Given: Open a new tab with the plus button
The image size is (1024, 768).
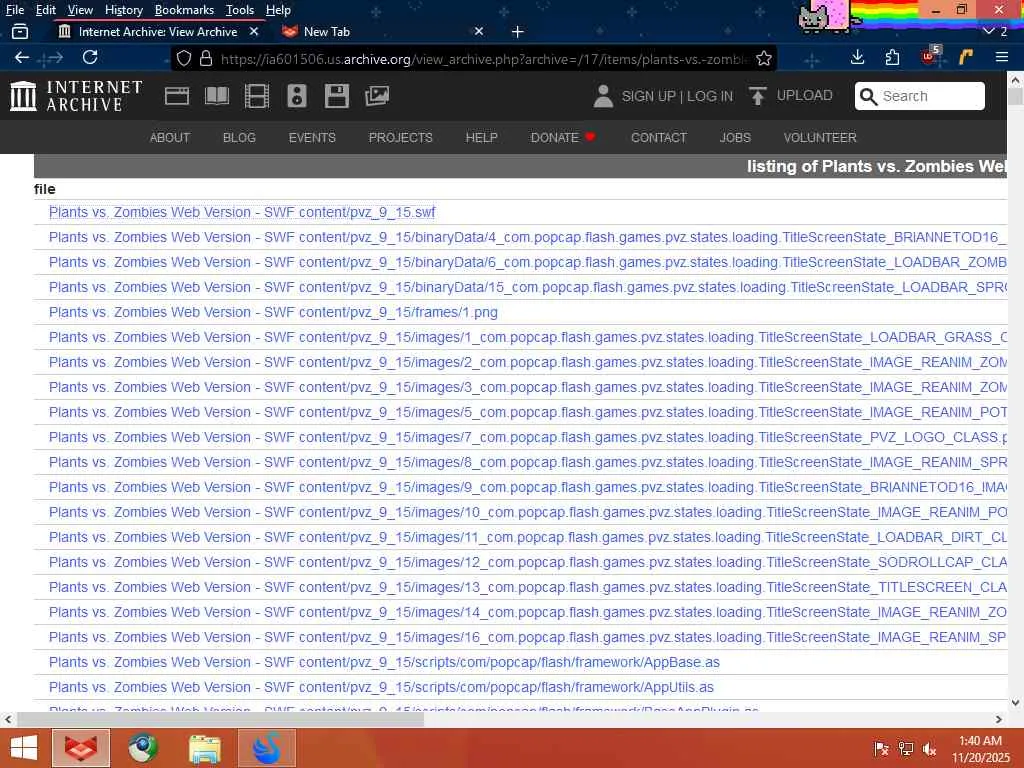Looking at the screenshot, I should point(517,31).
